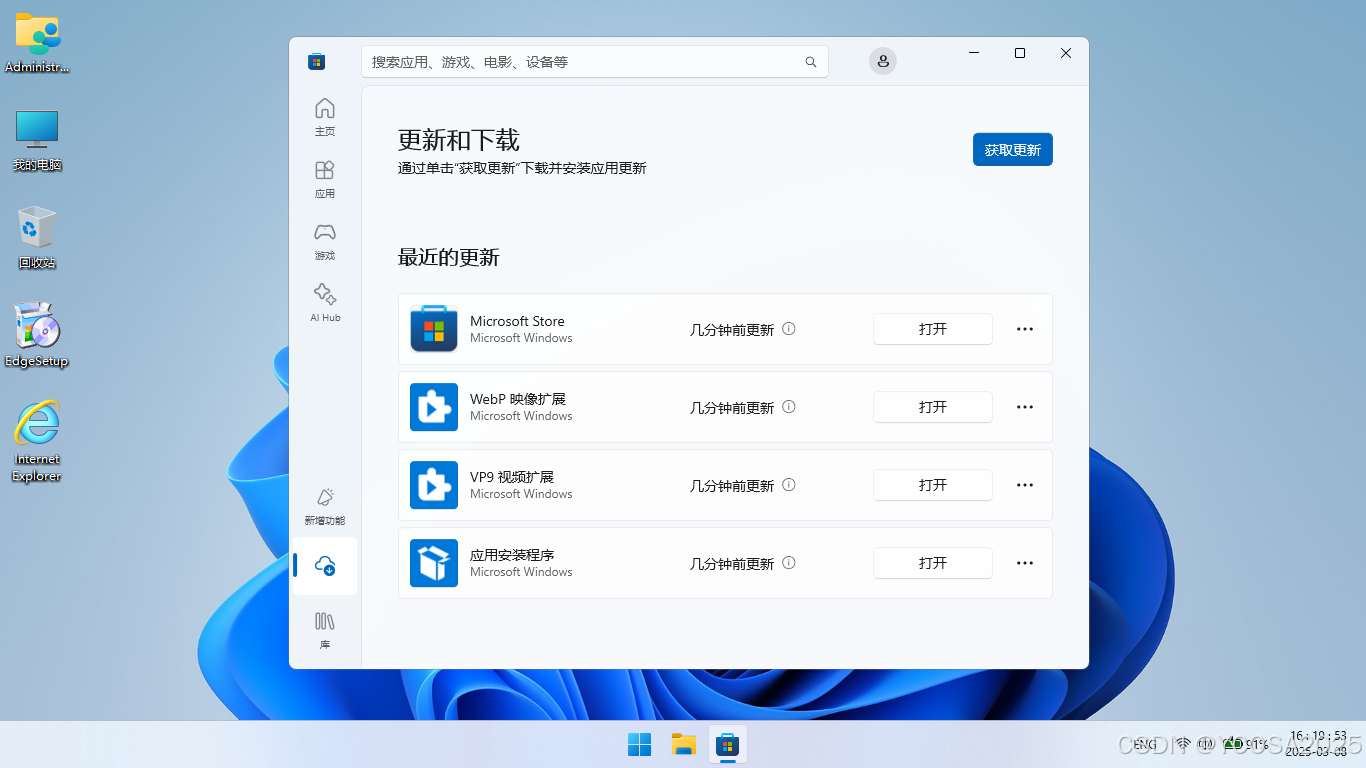Open the taskbar clock and date
1366x768 pixels.
pos(1316,743)
